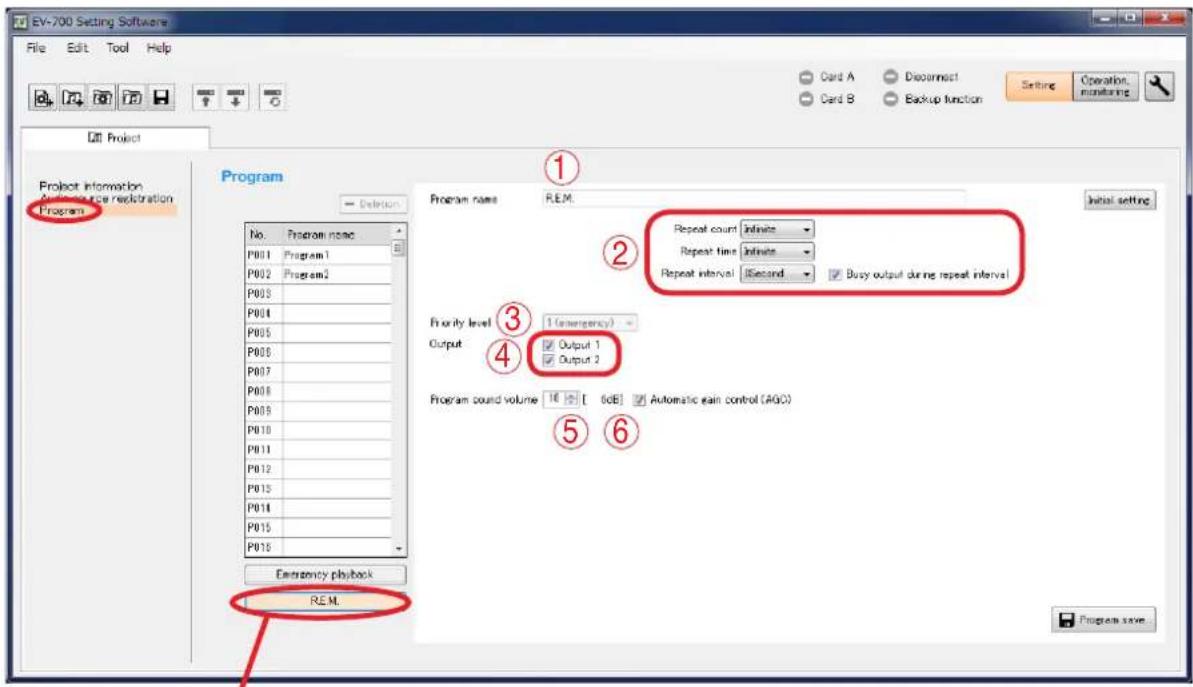Click the download-from-device down arrow icon
1193x687 pixels.
coord(236,97)
